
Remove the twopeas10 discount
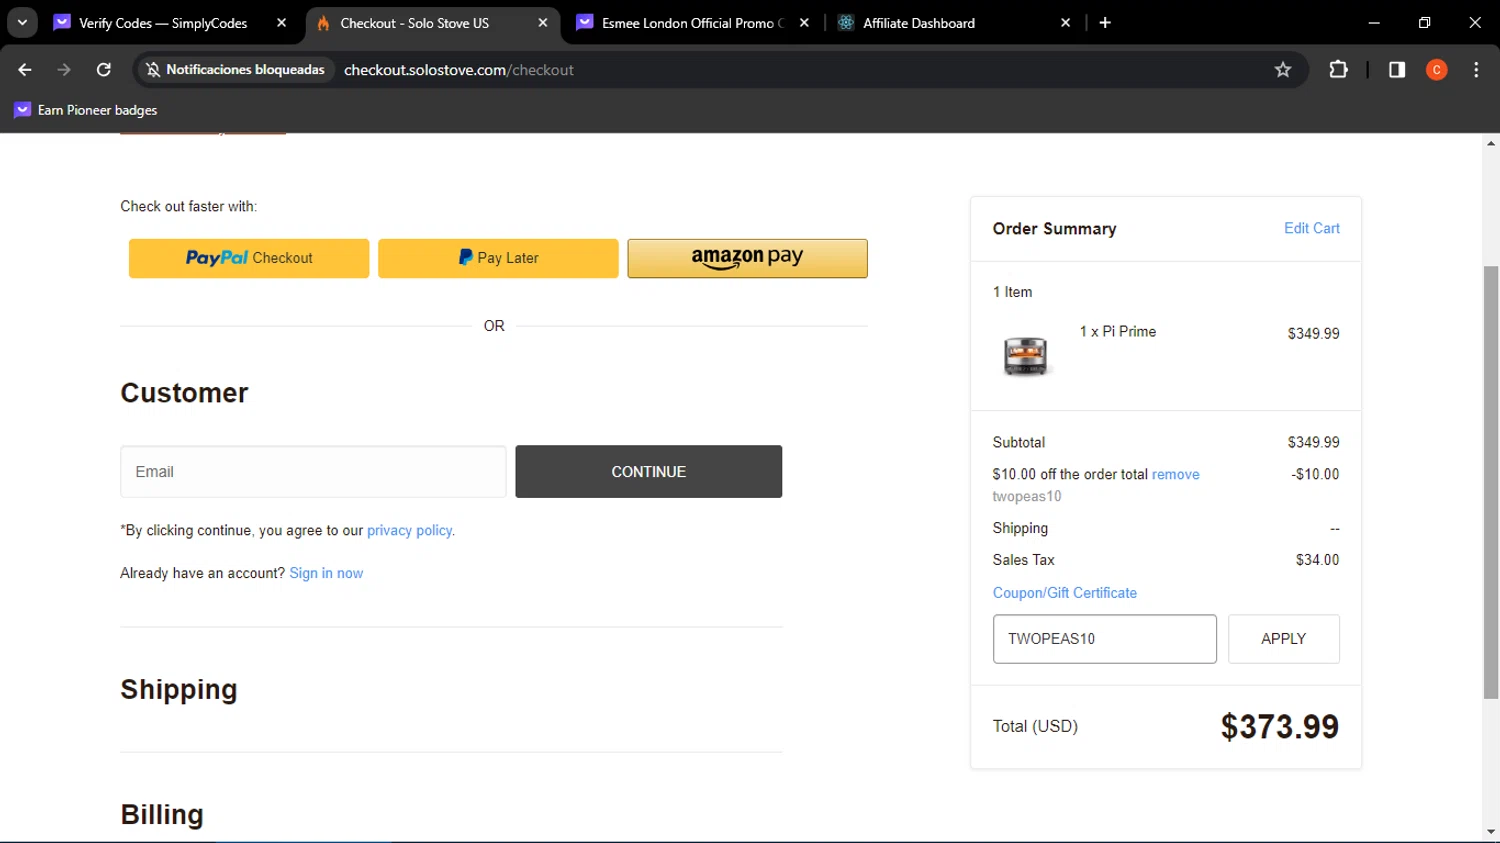[x=1175, y=475]
